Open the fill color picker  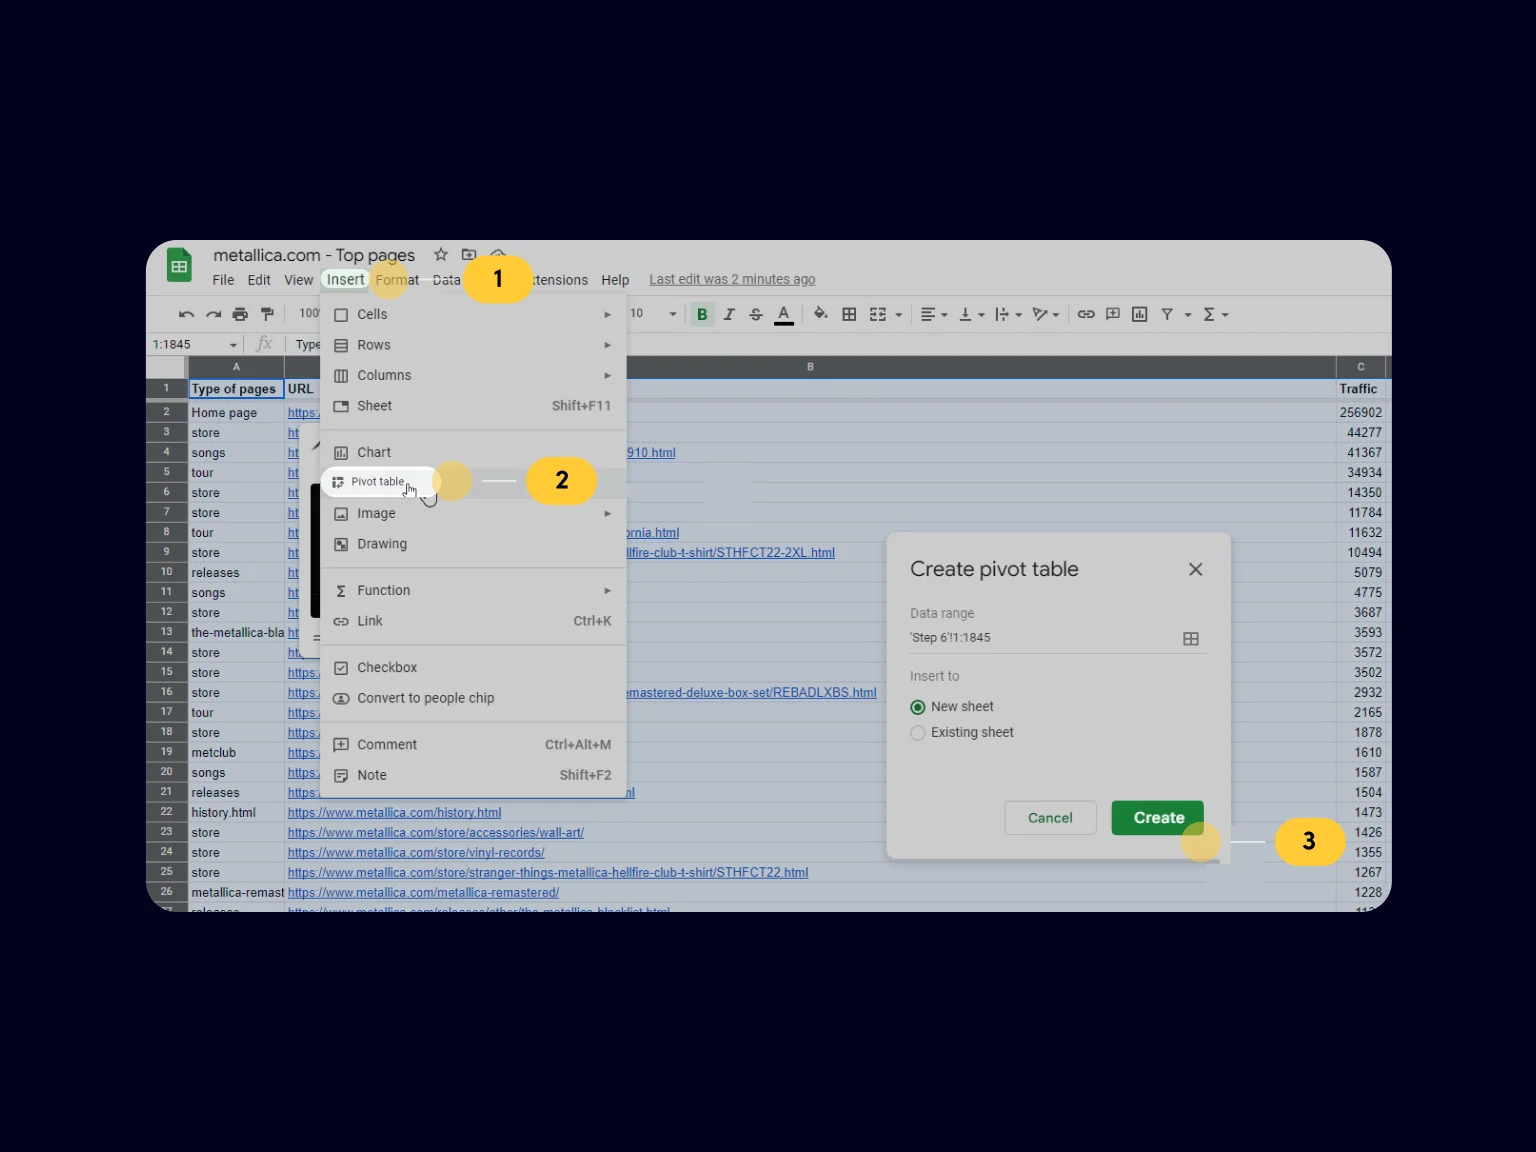(820, 314)
